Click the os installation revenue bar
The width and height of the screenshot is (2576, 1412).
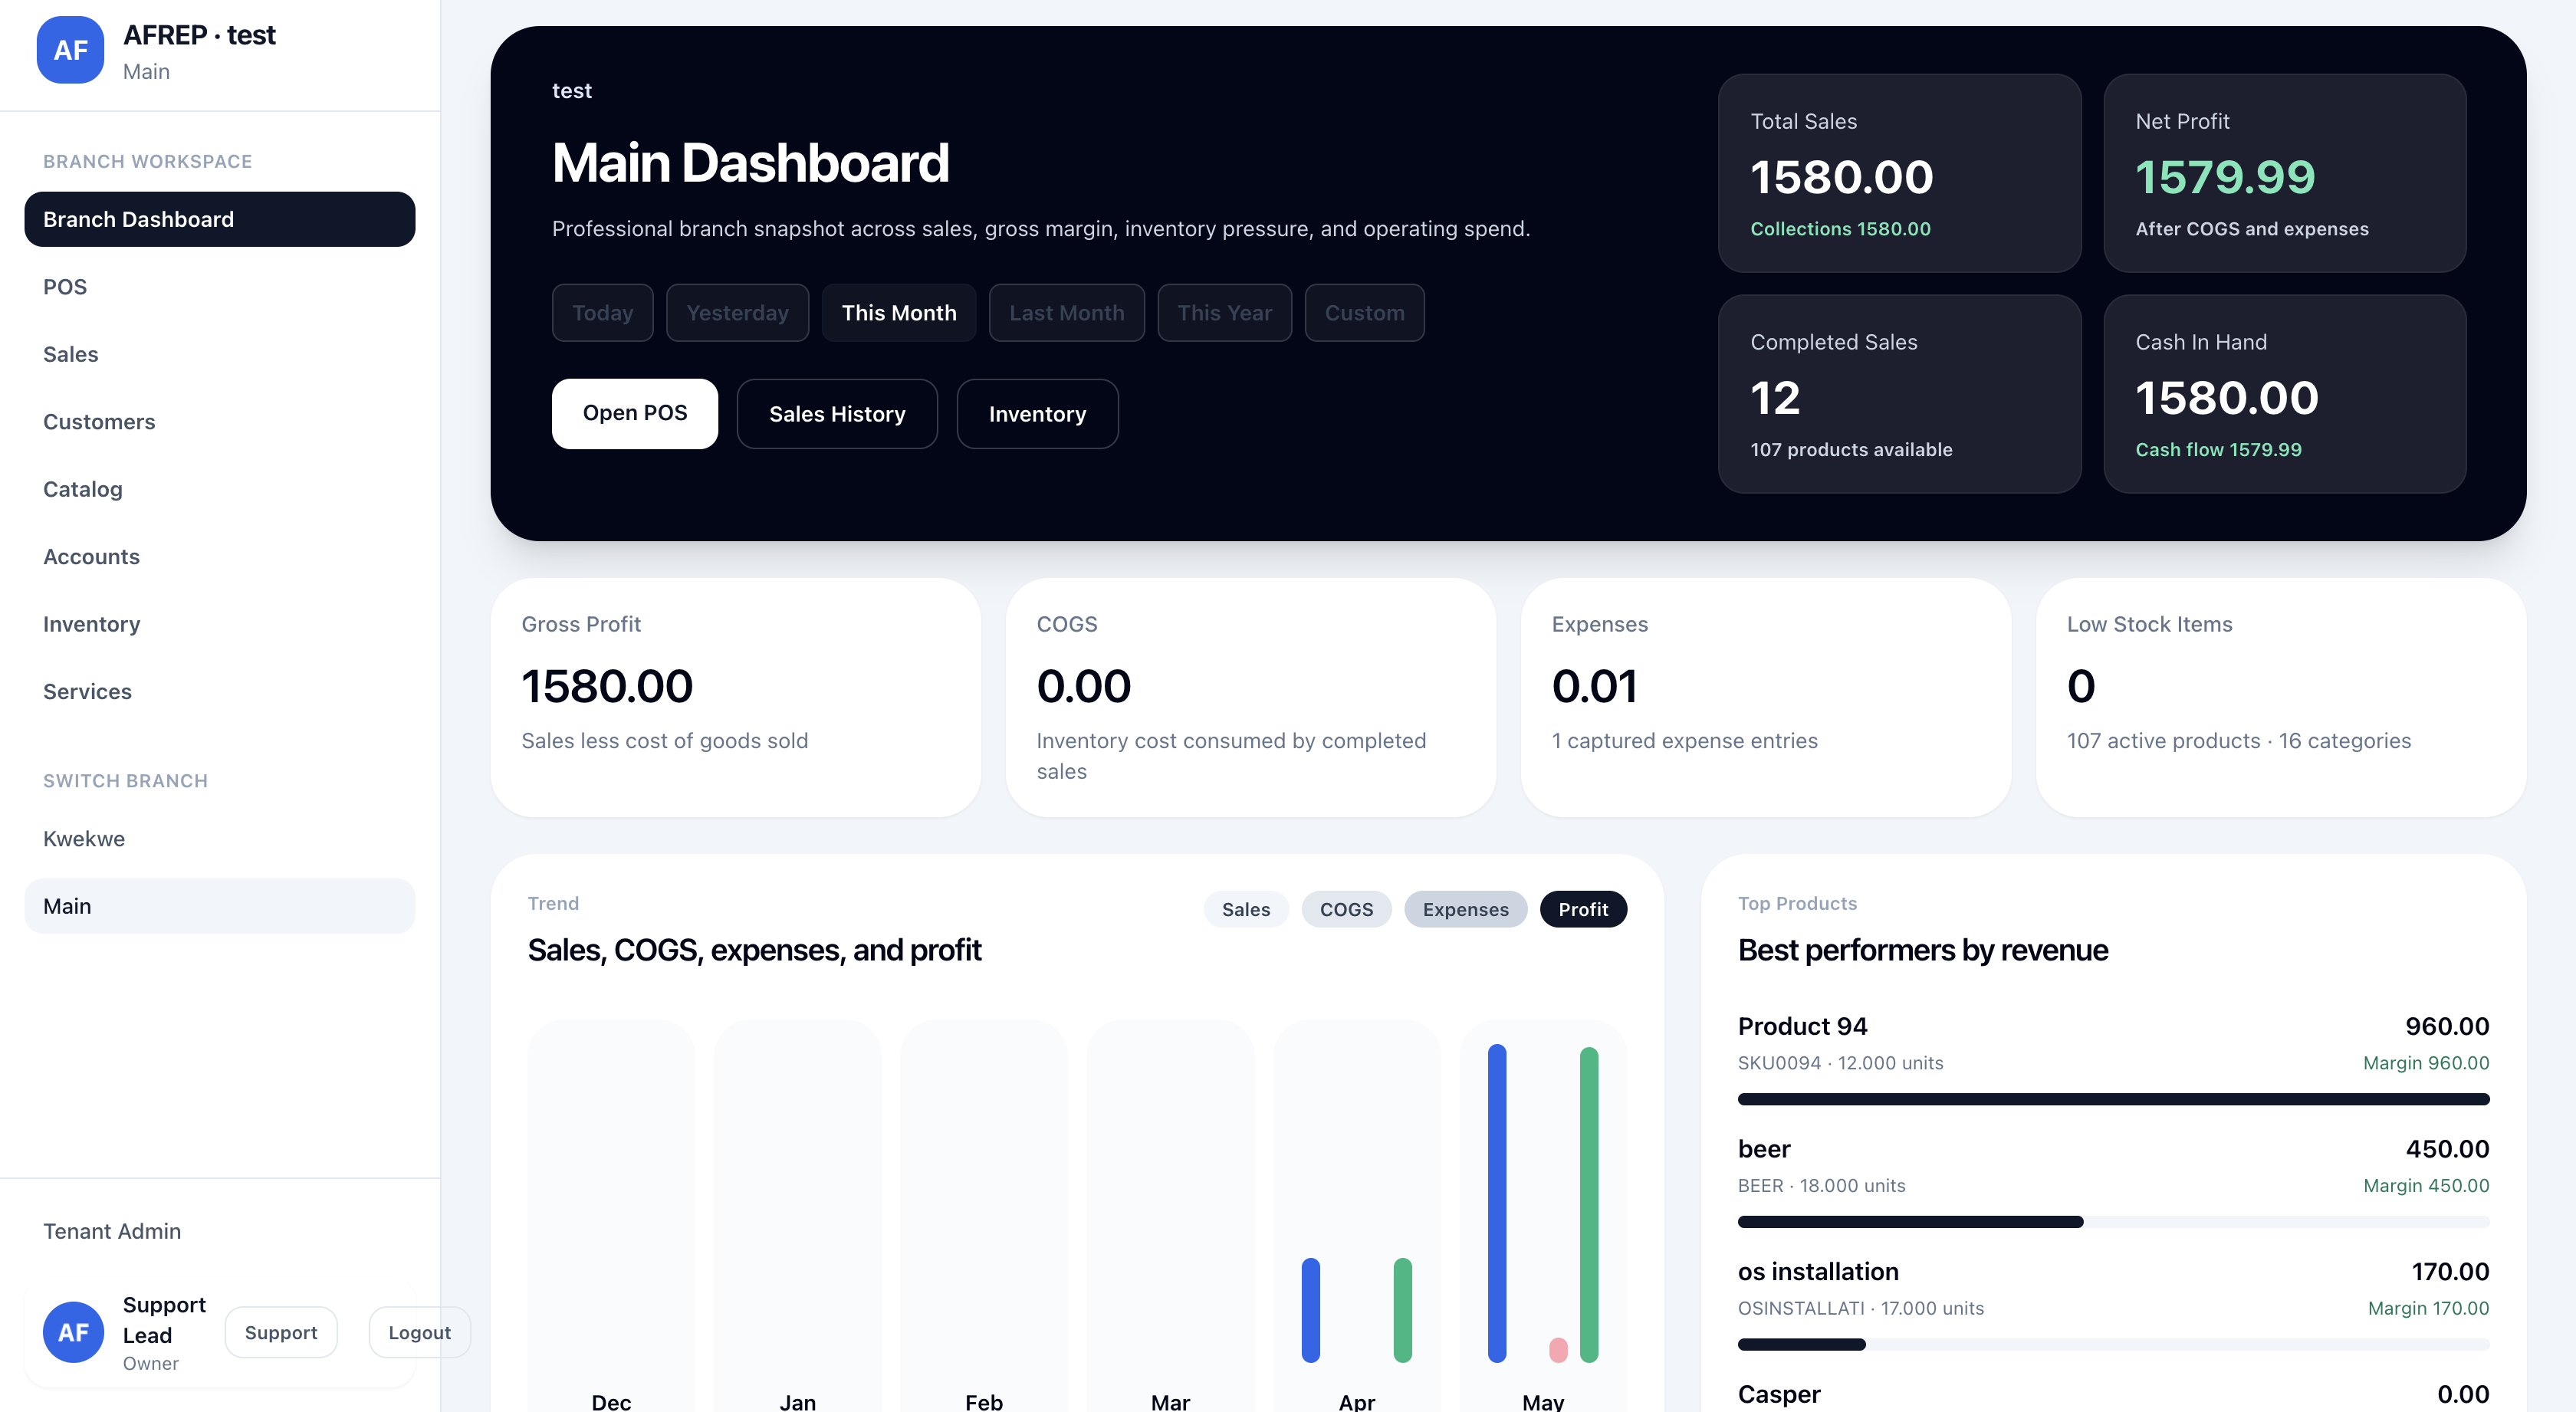pos(2113,1345)
